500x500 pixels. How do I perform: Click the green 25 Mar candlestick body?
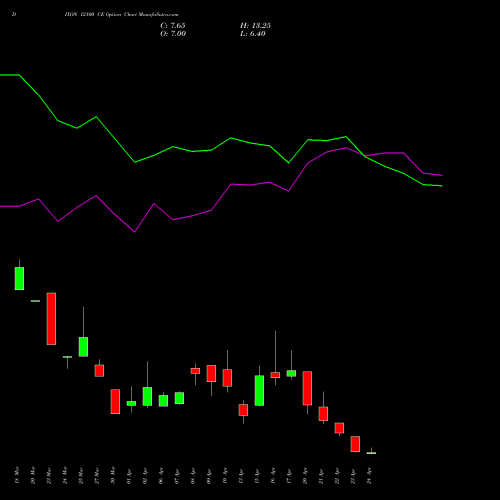pyautogui.click(x=83, y=347)
